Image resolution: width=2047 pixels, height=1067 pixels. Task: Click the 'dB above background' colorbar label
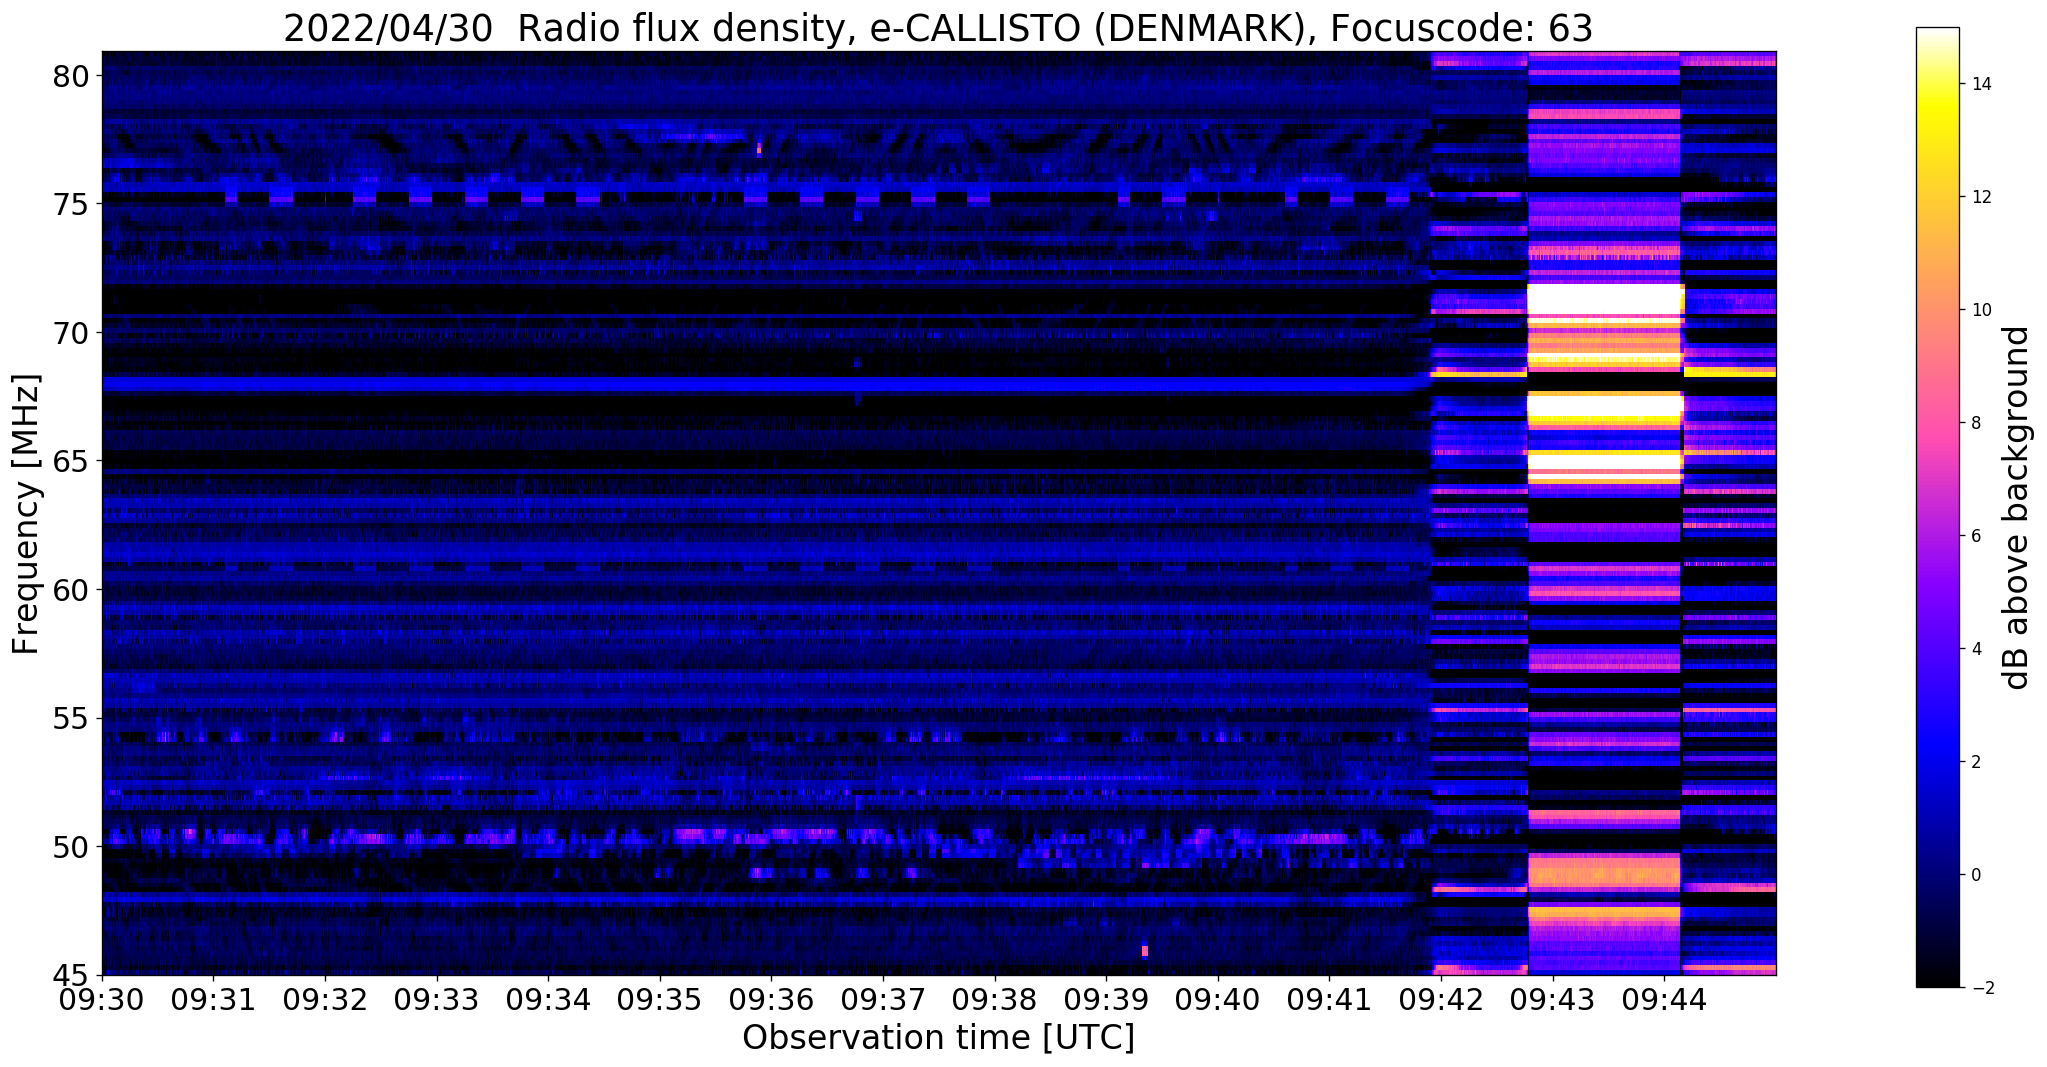click(2017, 507)
